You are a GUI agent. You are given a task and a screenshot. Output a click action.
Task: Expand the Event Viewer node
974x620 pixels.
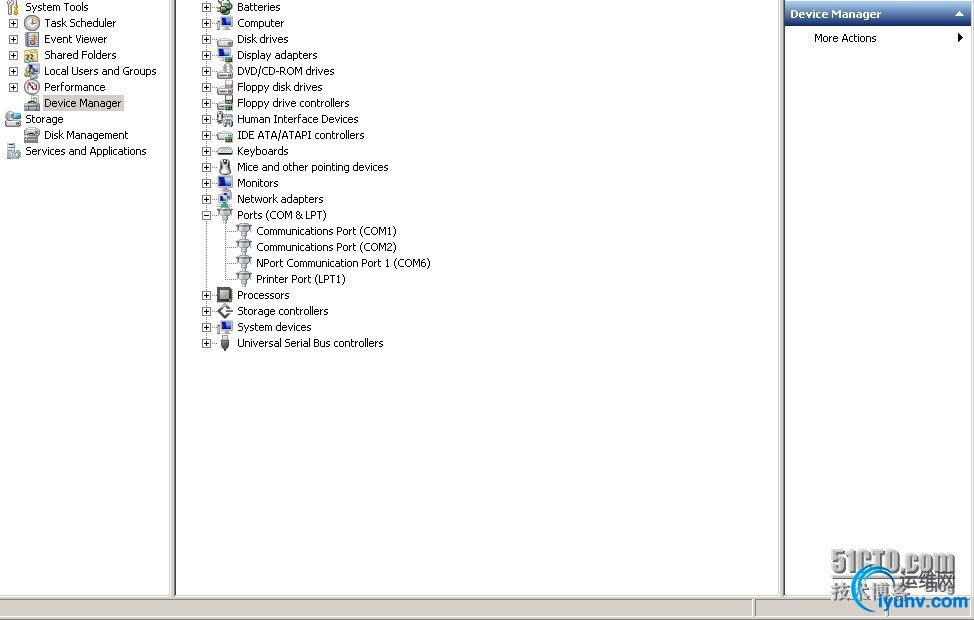[13, 40]
